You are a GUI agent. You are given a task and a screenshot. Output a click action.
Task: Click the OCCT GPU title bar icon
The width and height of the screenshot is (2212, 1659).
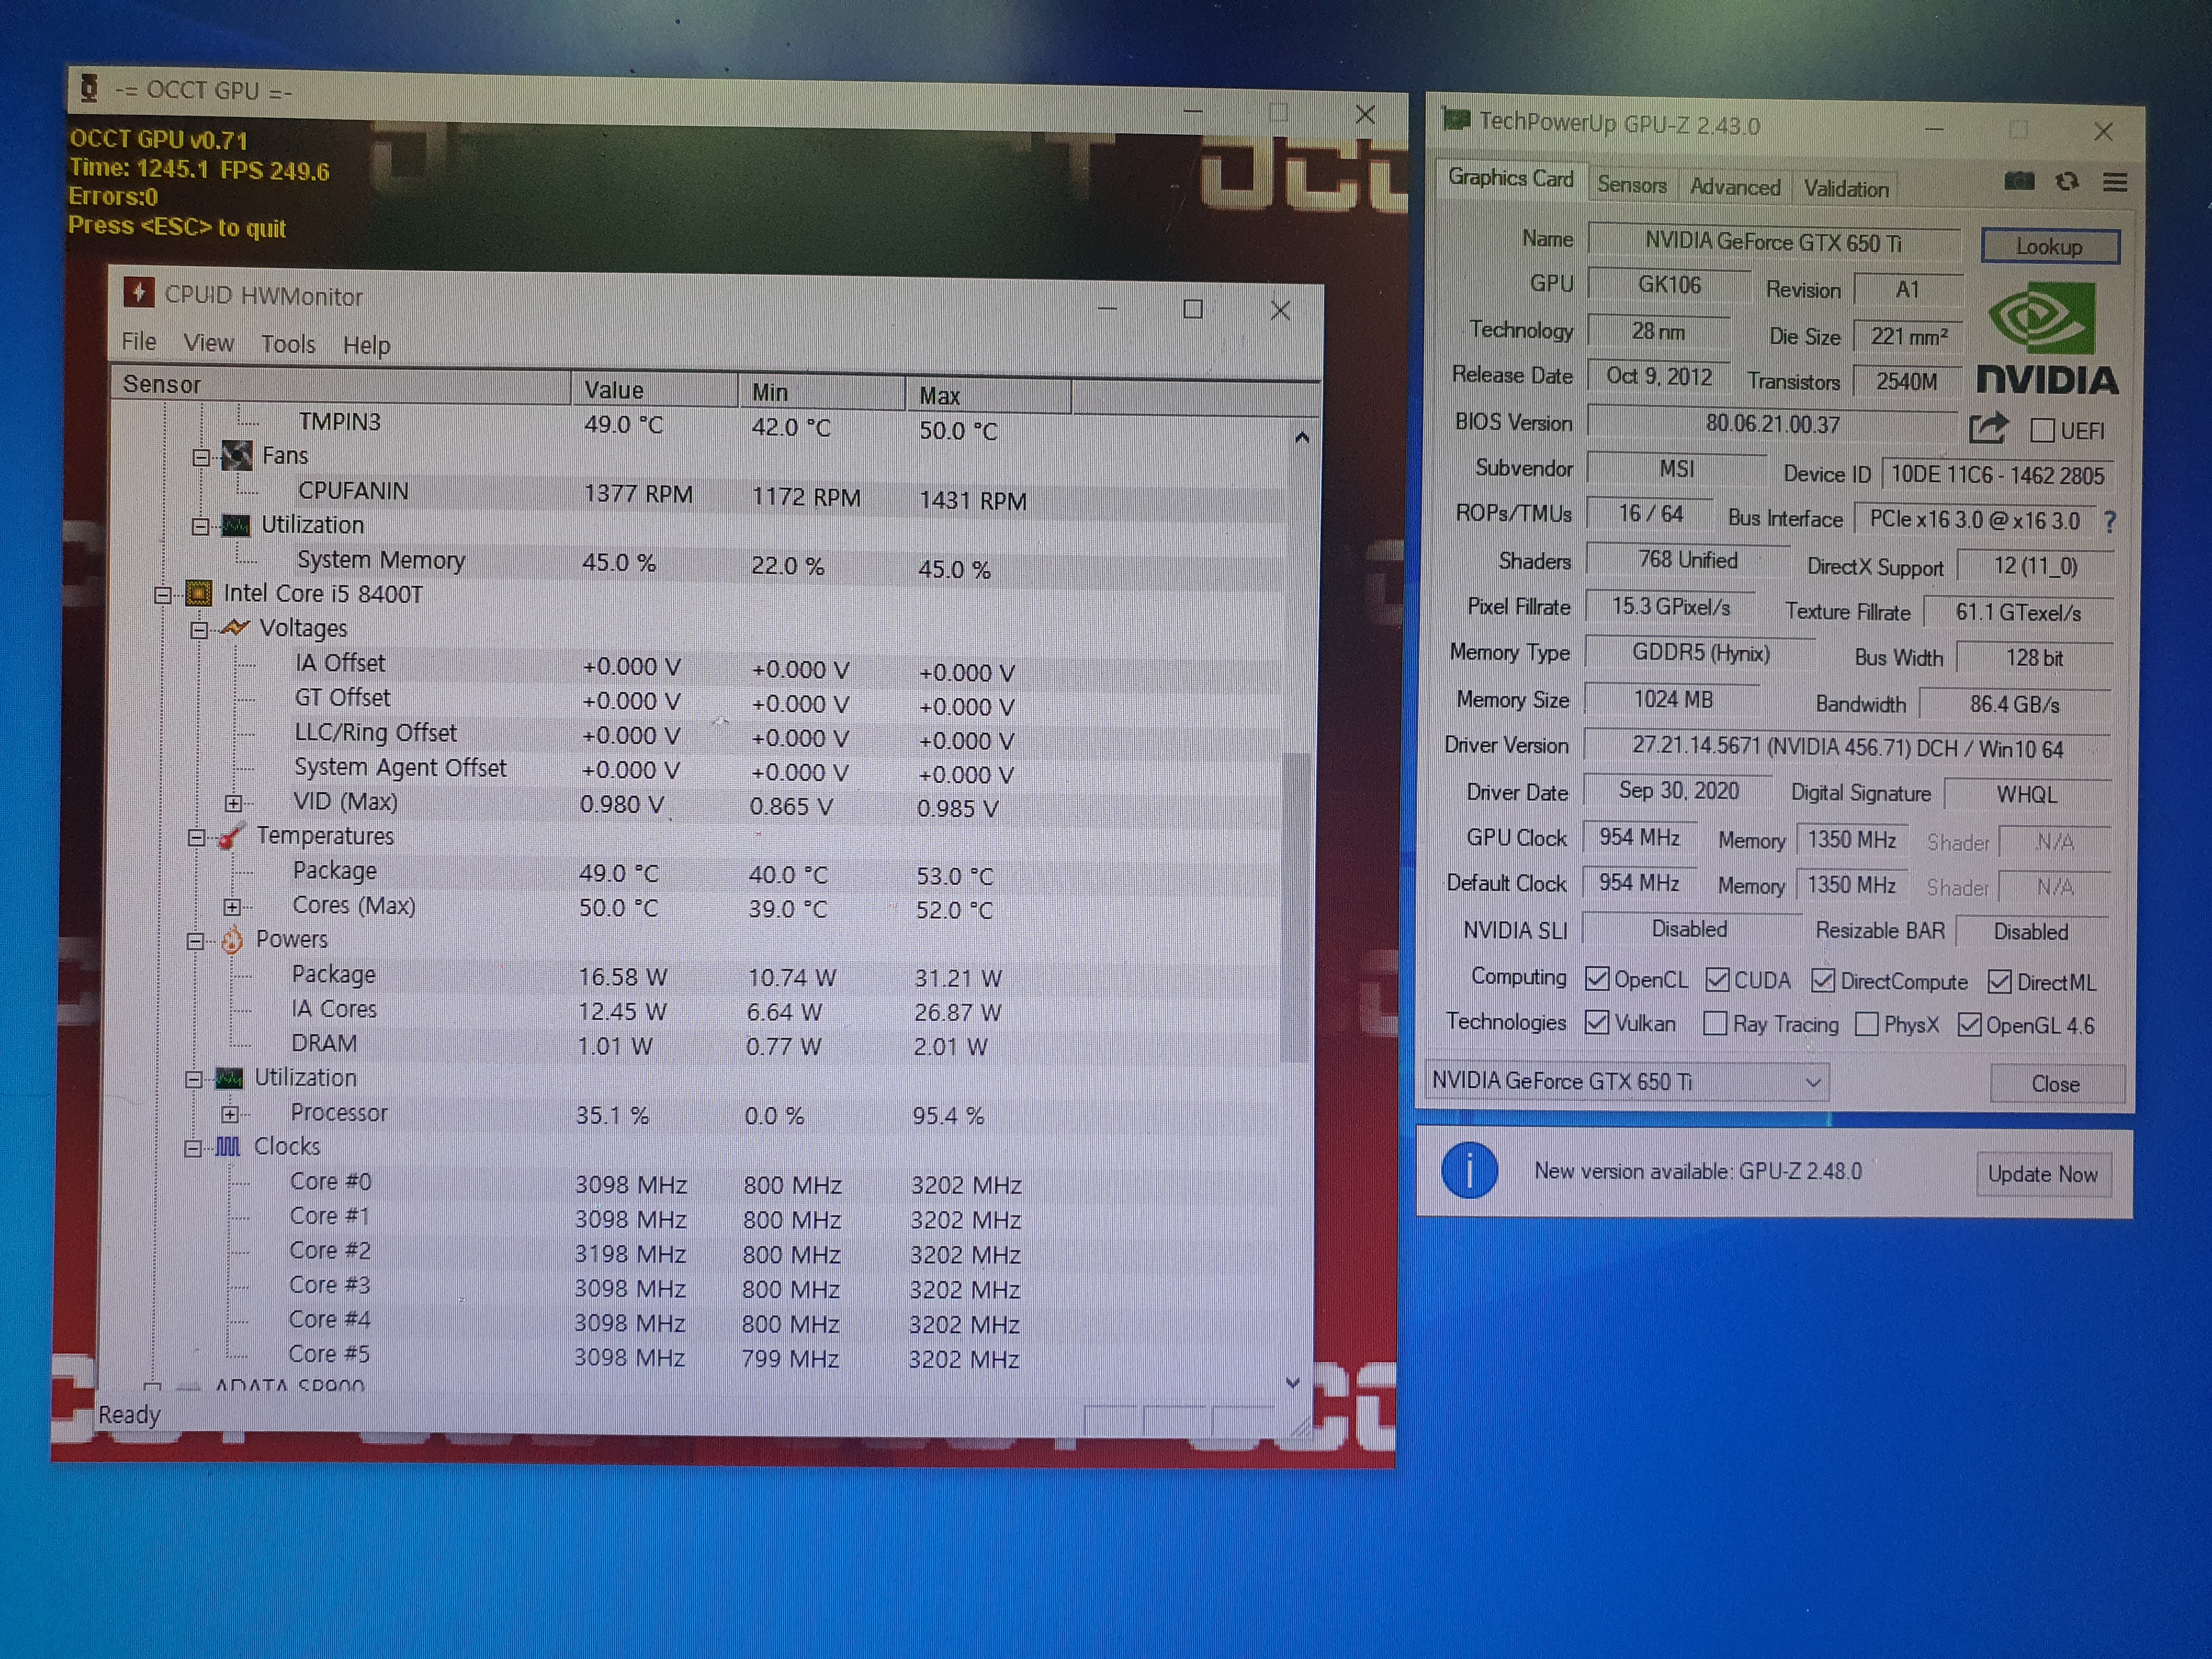coord(89,88)
